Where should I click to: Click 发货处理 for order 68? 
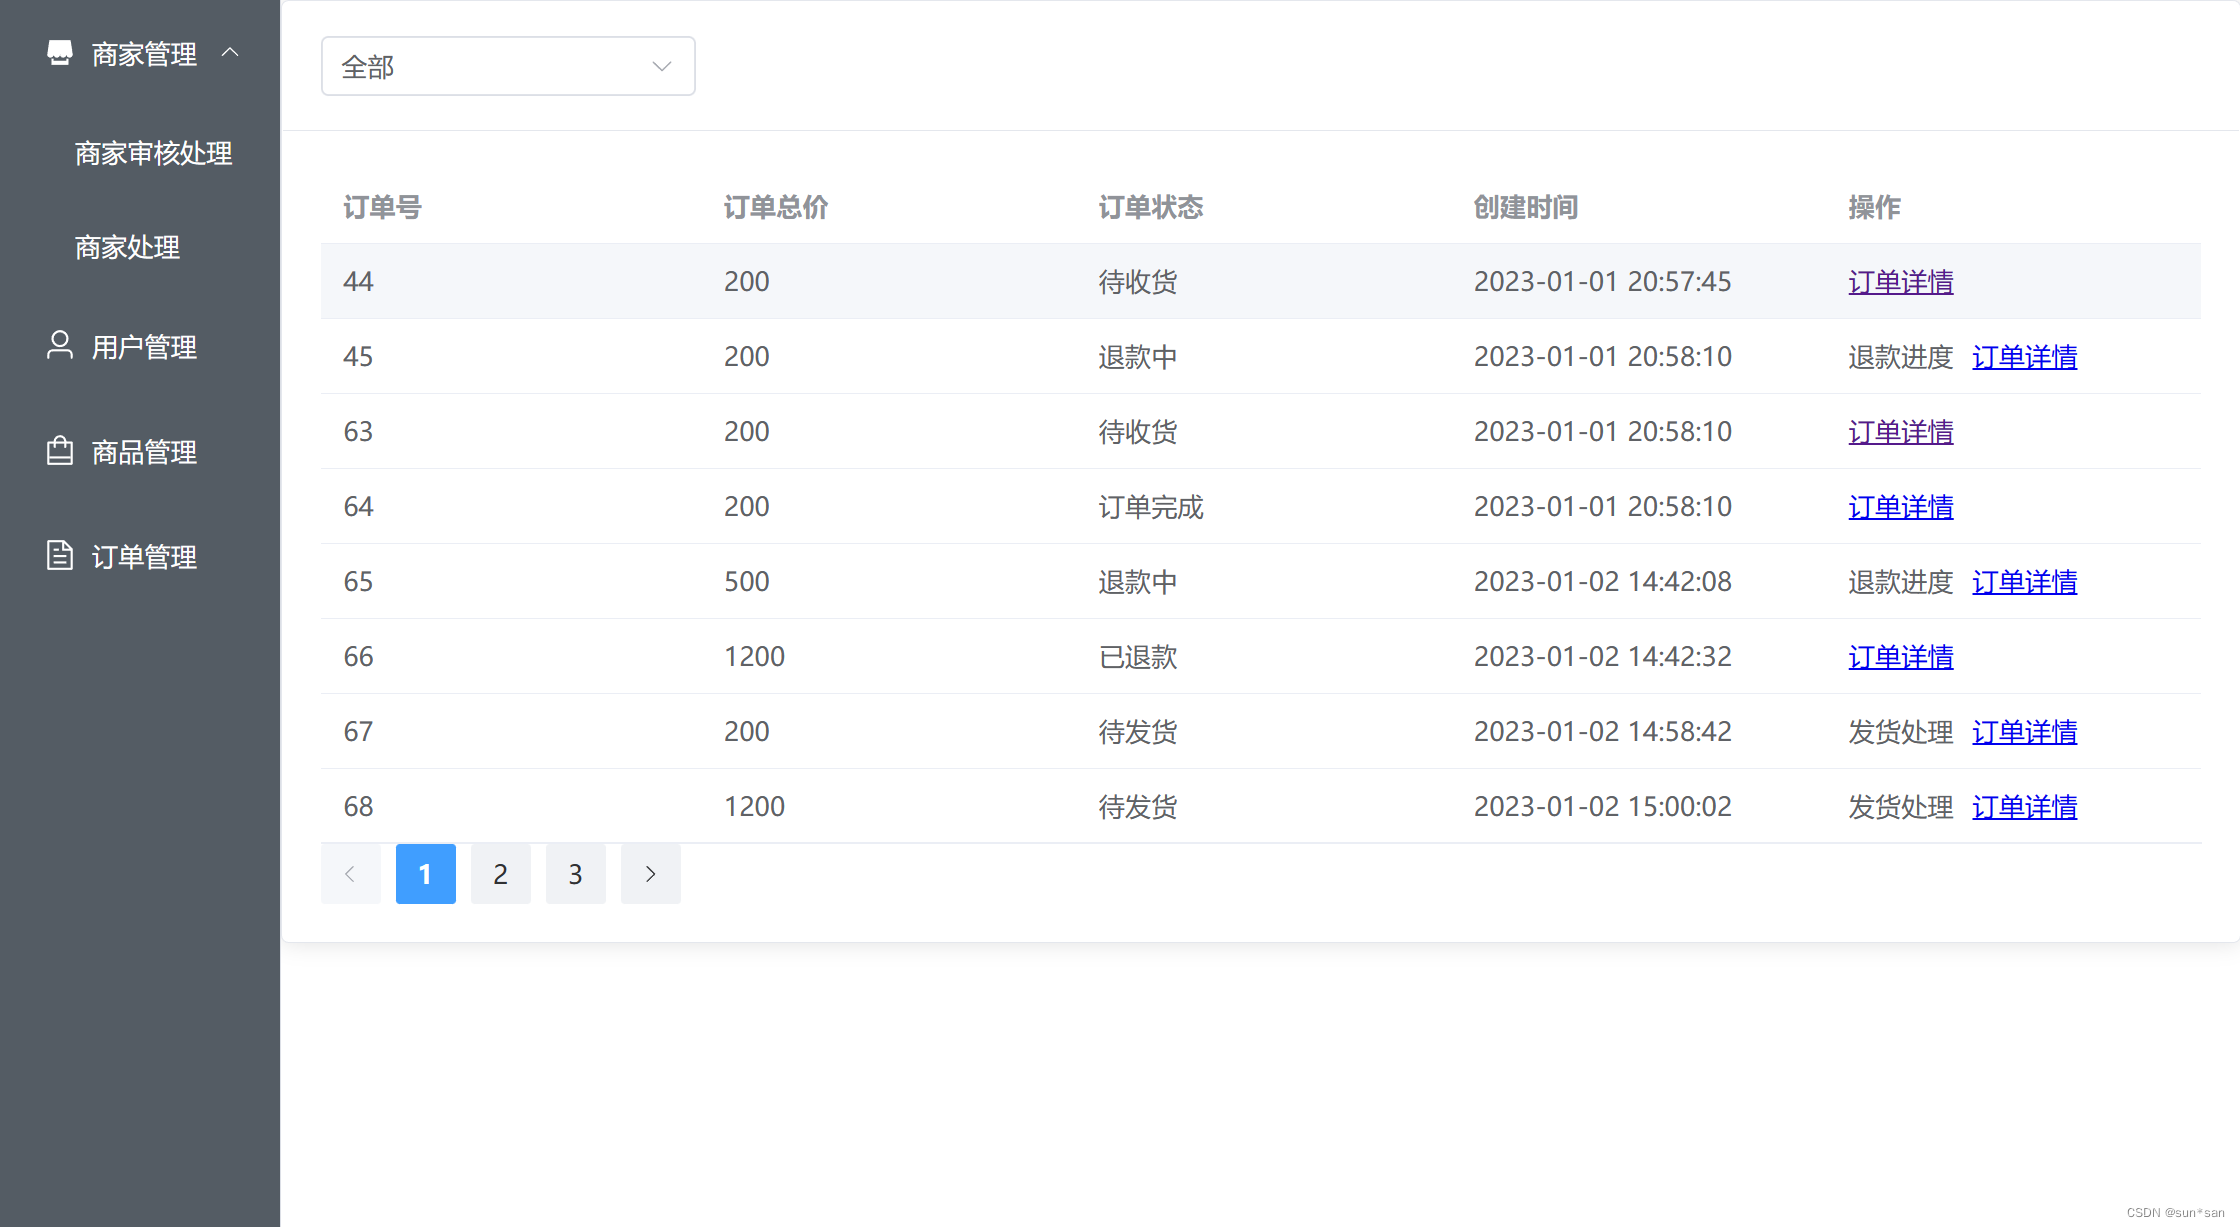click(1900, 807)
